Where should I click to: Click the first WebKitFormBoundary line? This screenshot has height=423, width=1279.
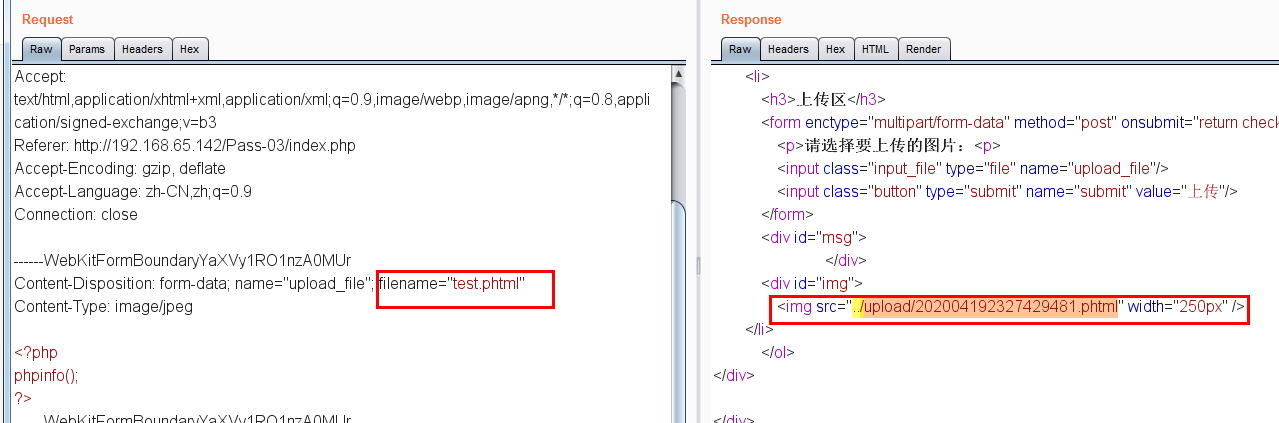click(x=183, y=261)
